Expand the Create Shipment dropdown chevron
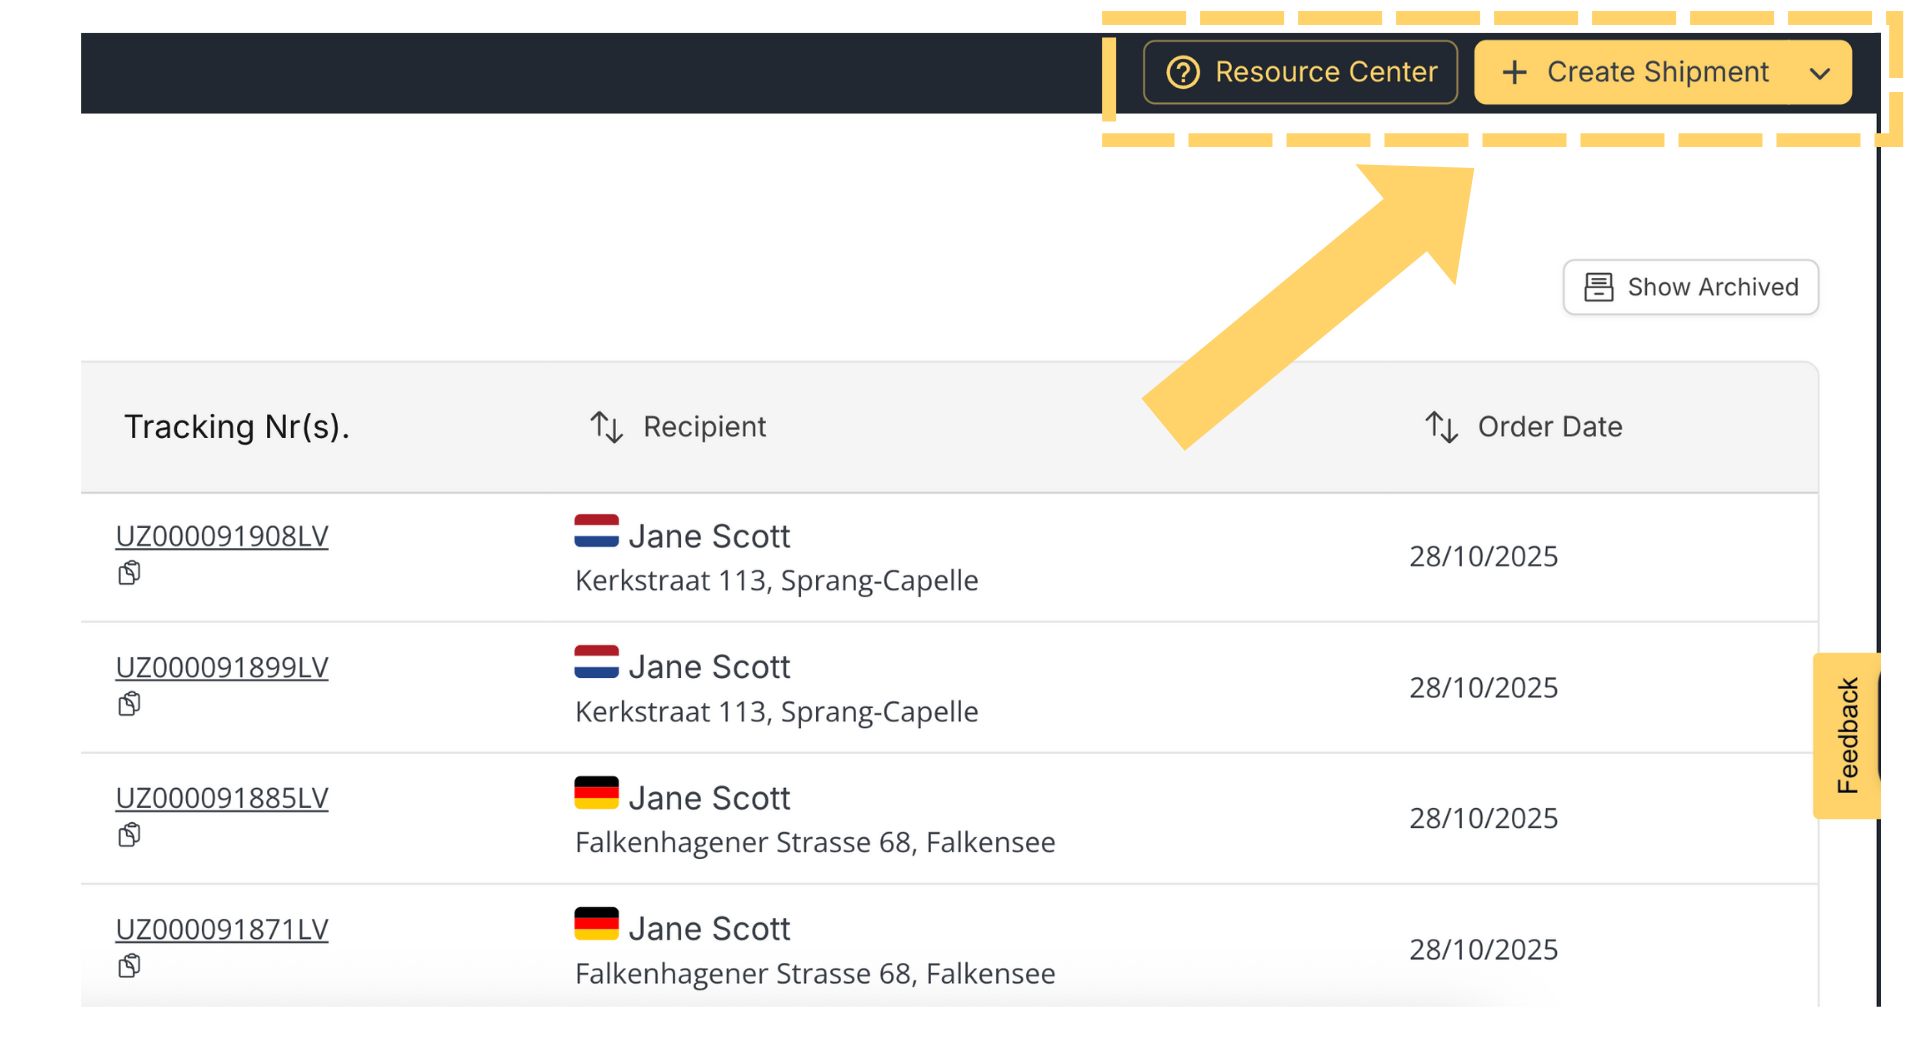The height and width of the screenshot is (1040, 1918). tap(1820, 73)
